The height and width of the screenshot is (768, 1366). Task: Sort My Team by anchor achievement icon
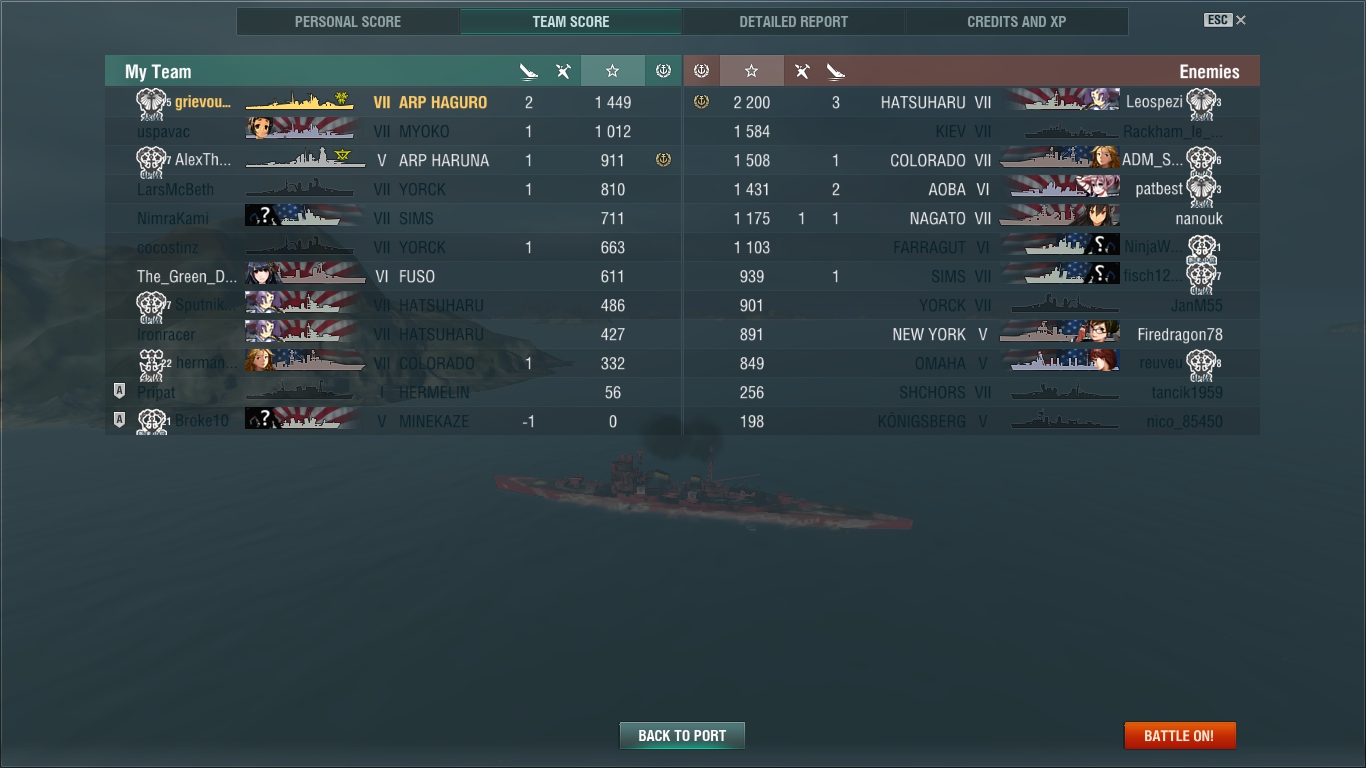pos(663,71)
